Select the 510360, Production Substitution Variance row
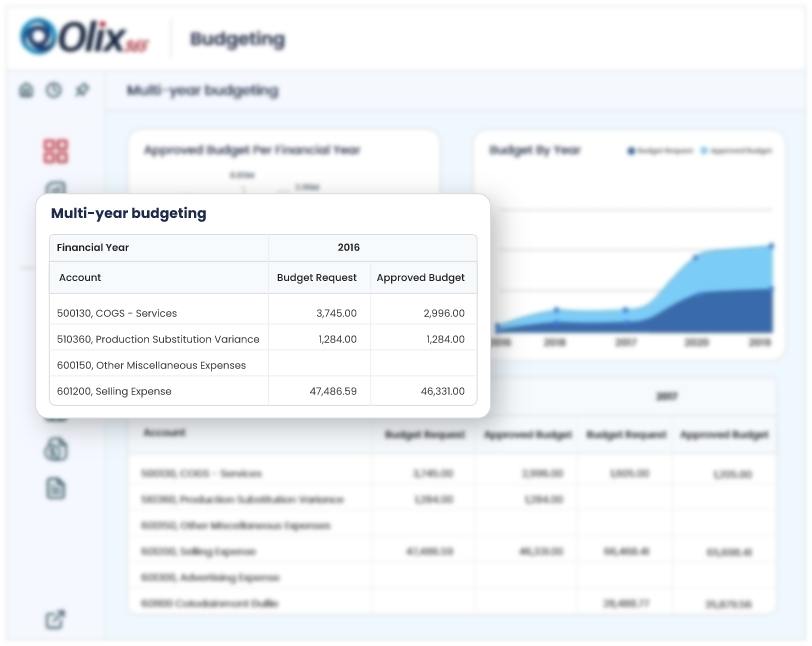The height and width of the screenshot is (646, 812). [158, 339]
